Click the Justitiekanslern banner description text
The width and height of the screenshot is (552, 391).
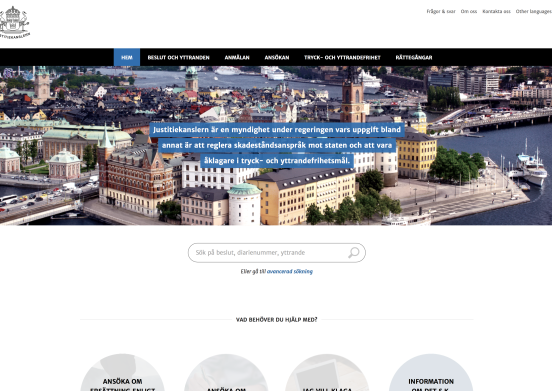tap(277, 145)
